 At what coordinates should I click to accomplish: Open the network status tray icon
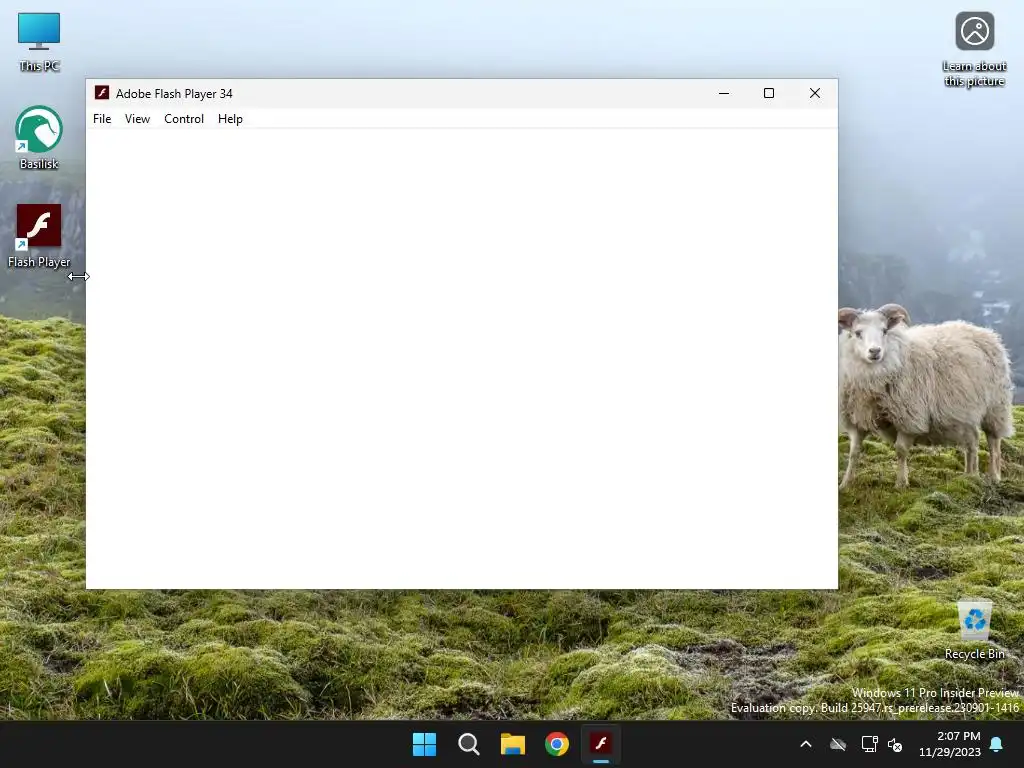(869, 744)
